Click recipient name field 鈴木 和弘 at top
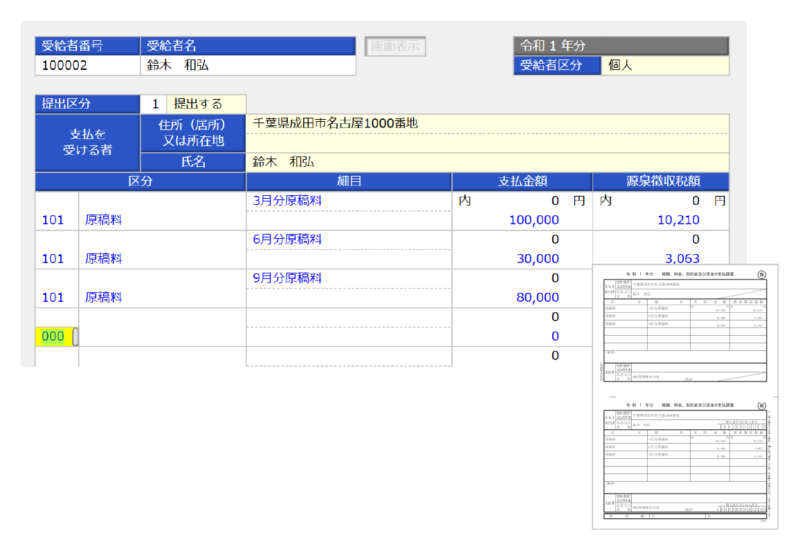 [248, 65]
